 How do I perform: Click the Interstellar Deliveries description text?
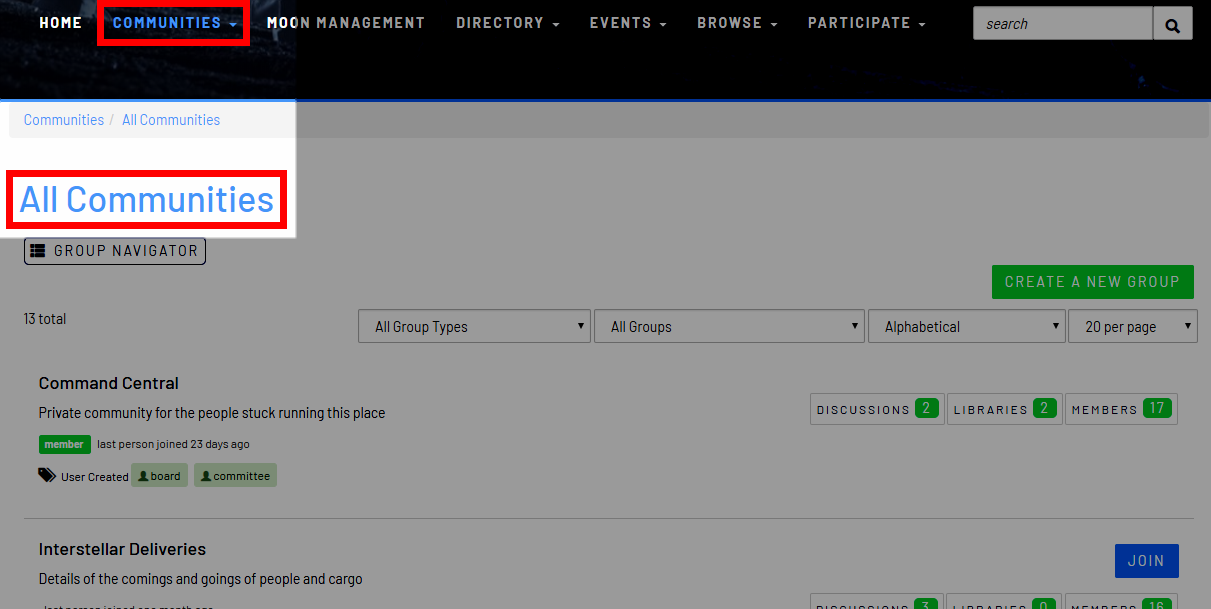click(x=201, y=579)
